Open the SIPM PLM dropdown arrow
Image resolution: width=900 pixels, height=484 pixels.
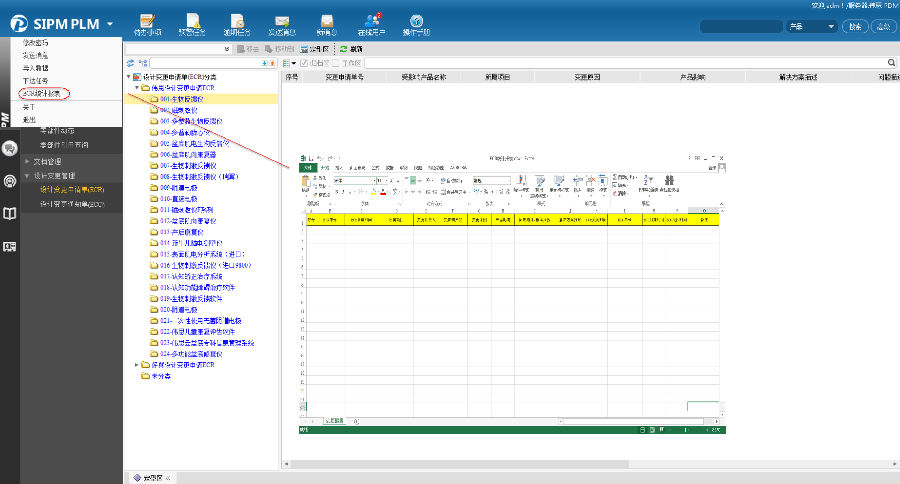point(109,23)
